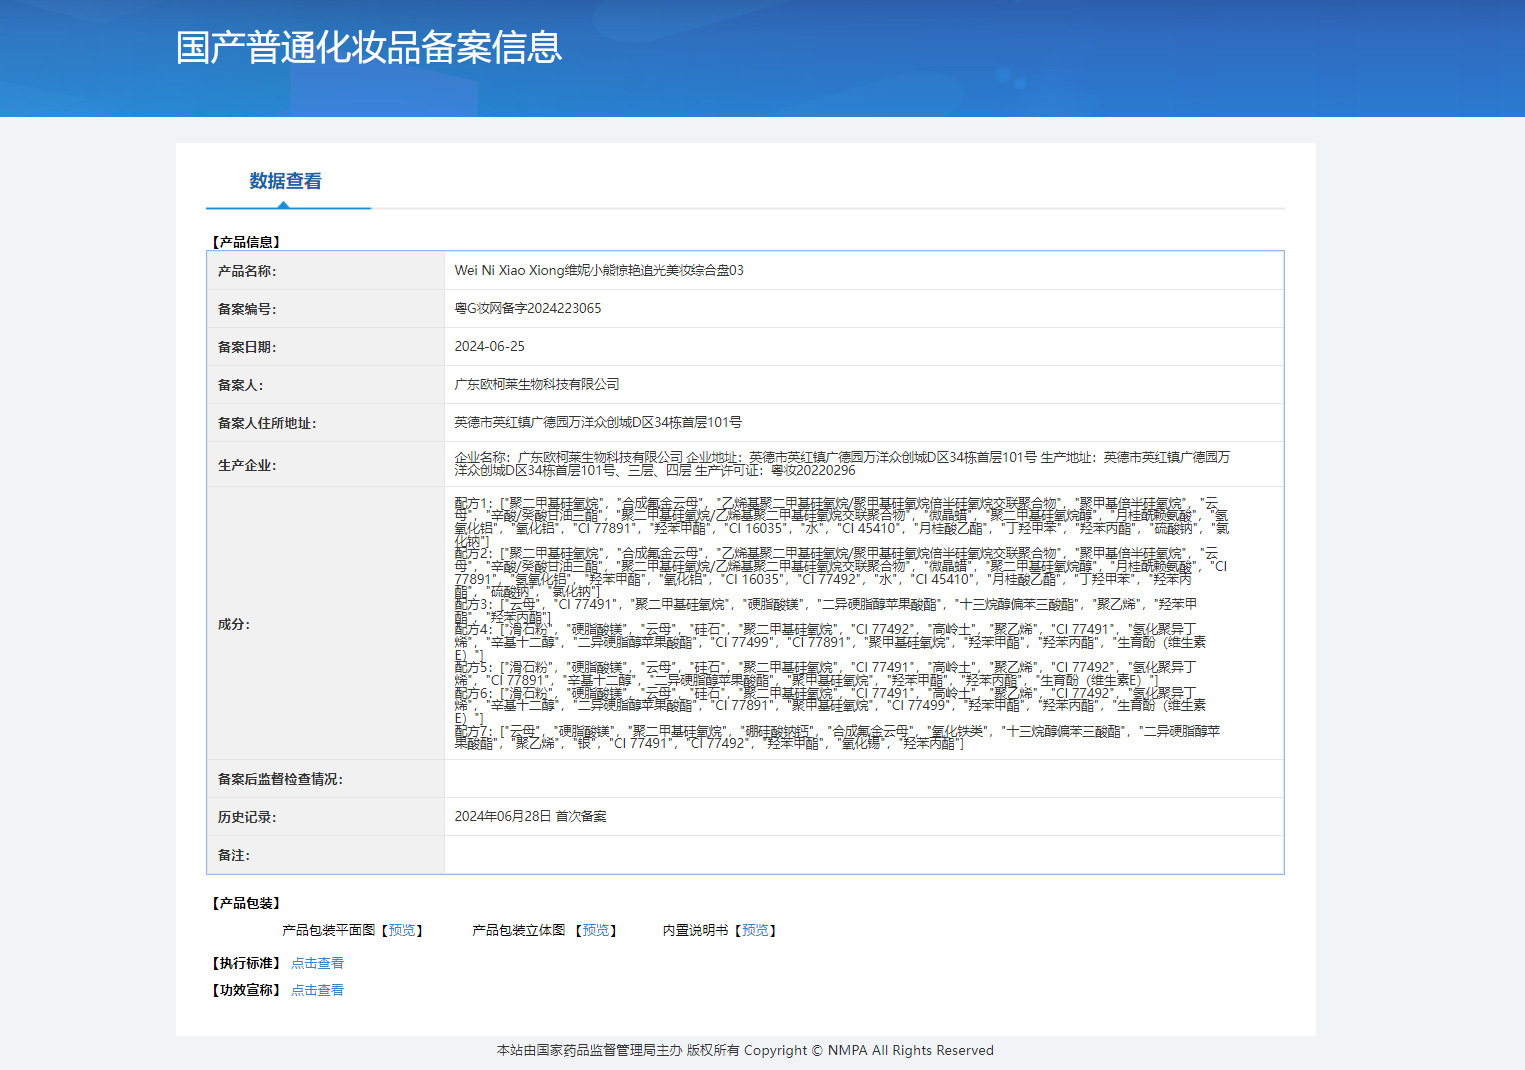Viewport: 1525px width, 1070px height.
Task: Select the 【功效宣称】 heading
Action: pyautogui.click(x=246, y=990)
